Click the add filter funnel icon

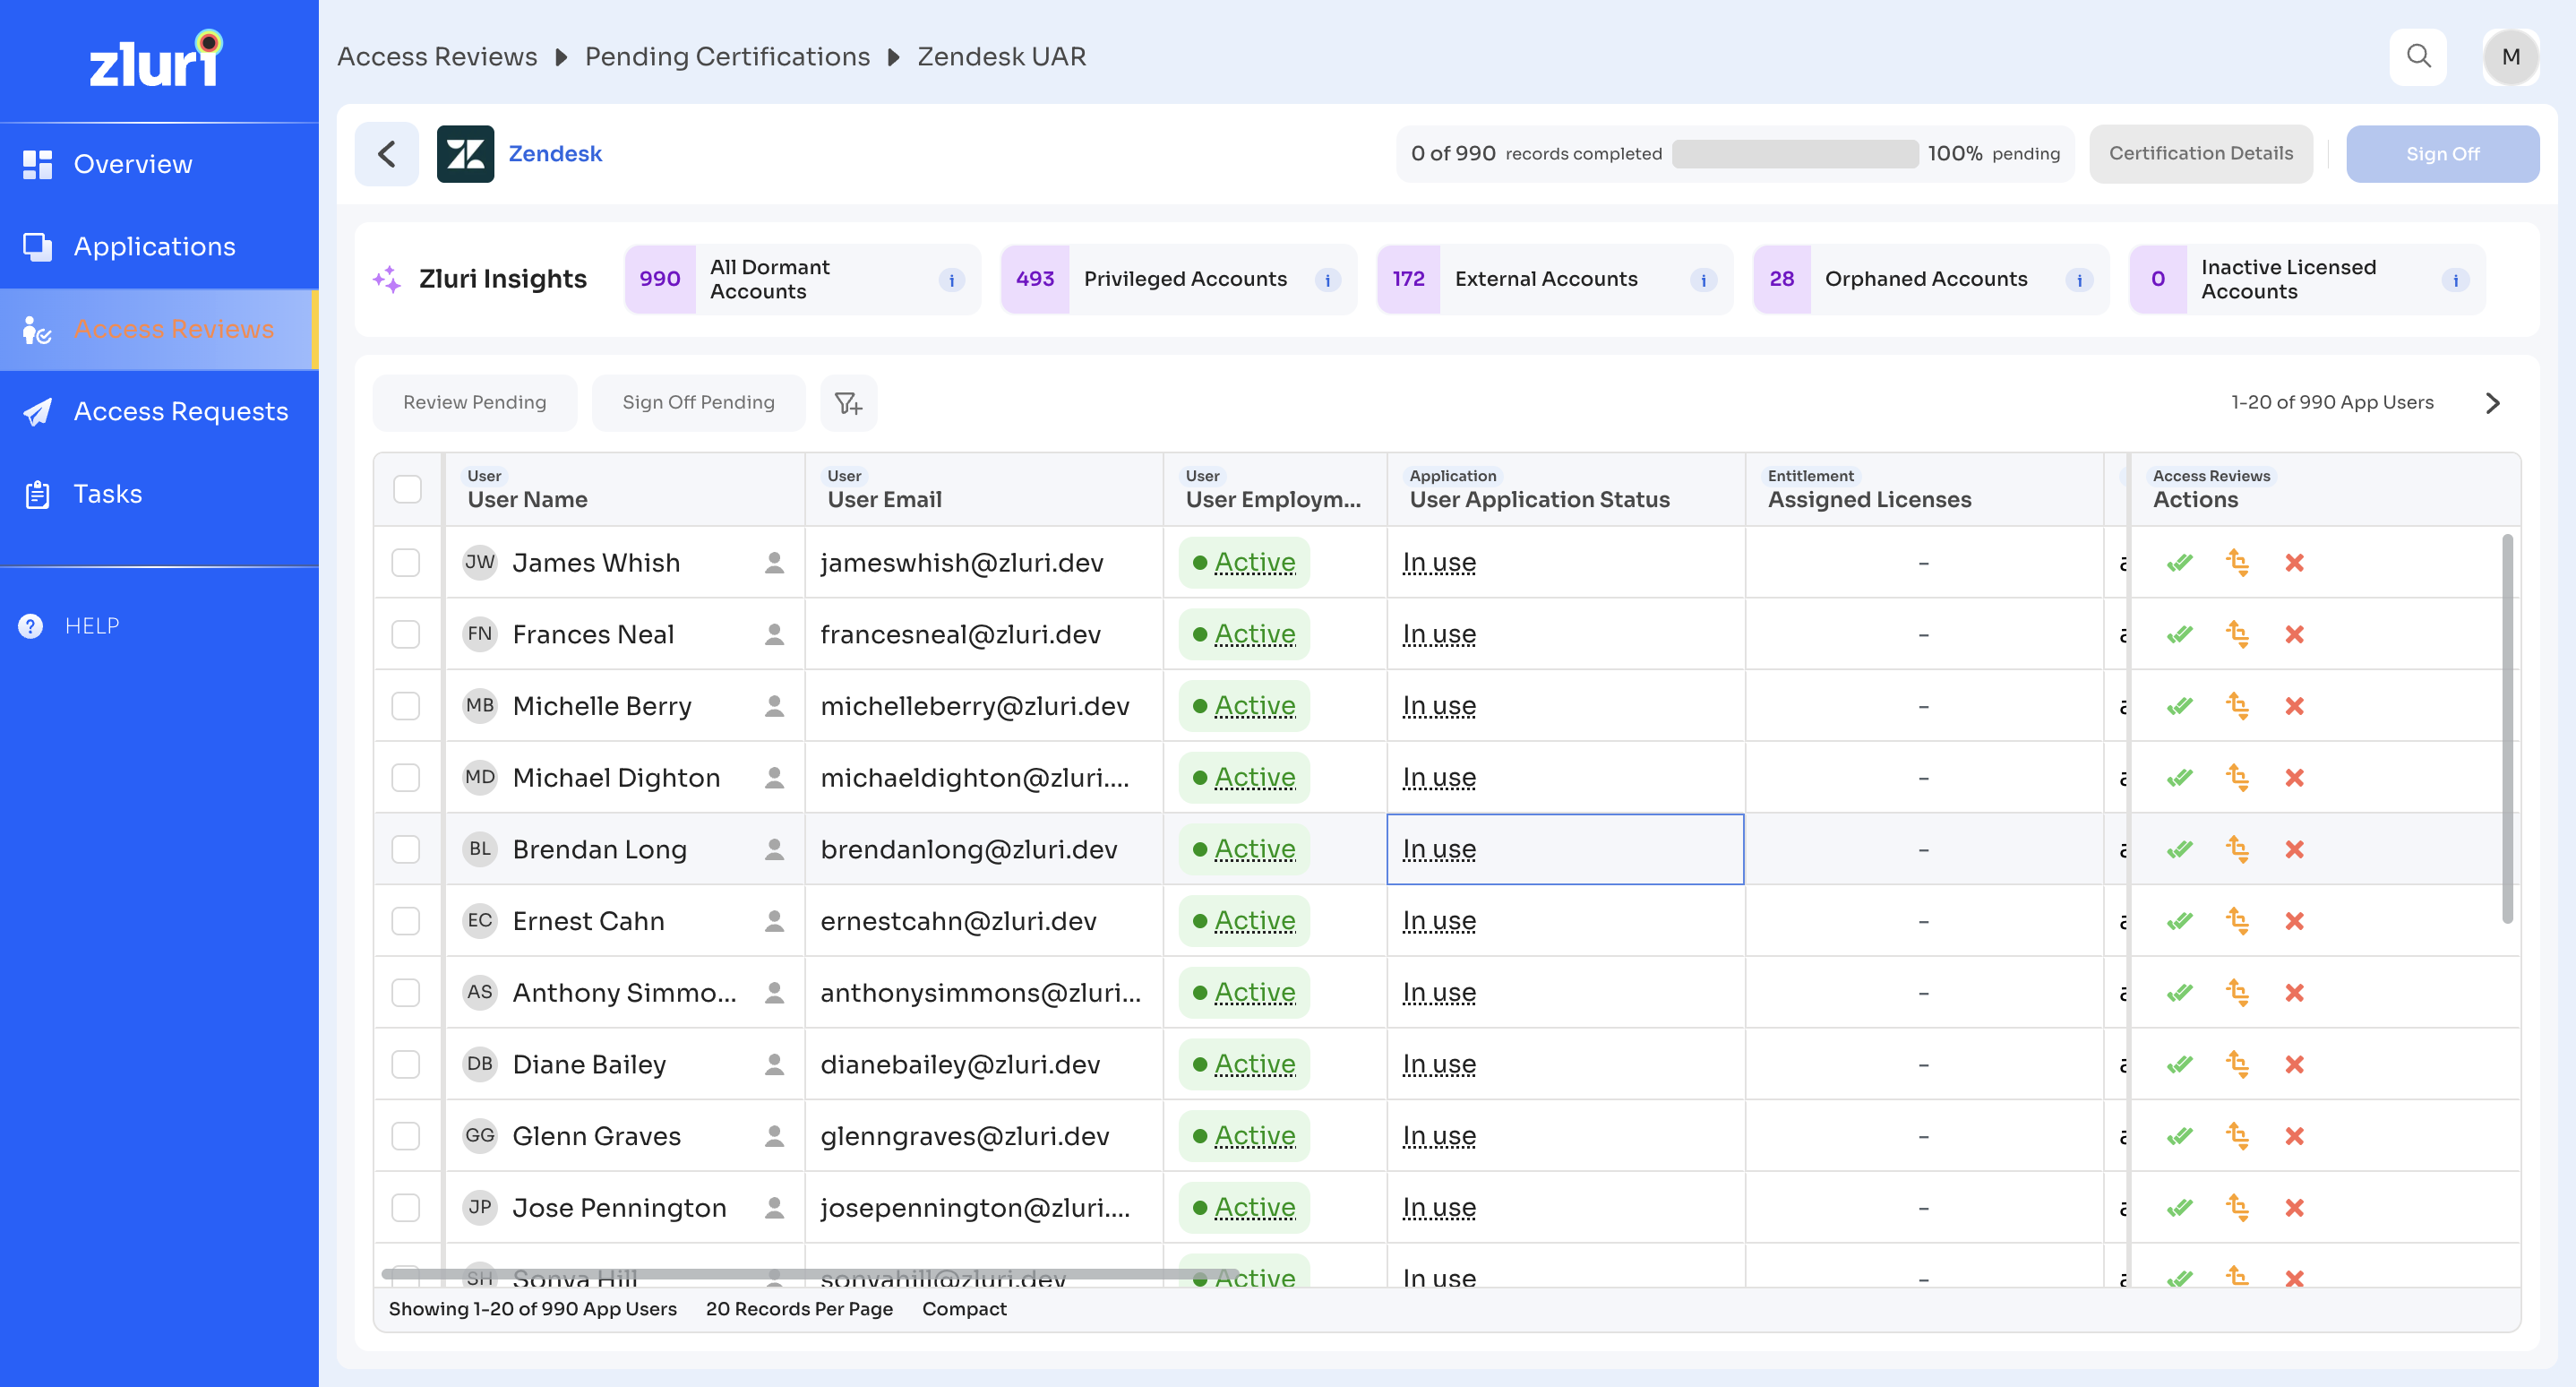point(848,403)
